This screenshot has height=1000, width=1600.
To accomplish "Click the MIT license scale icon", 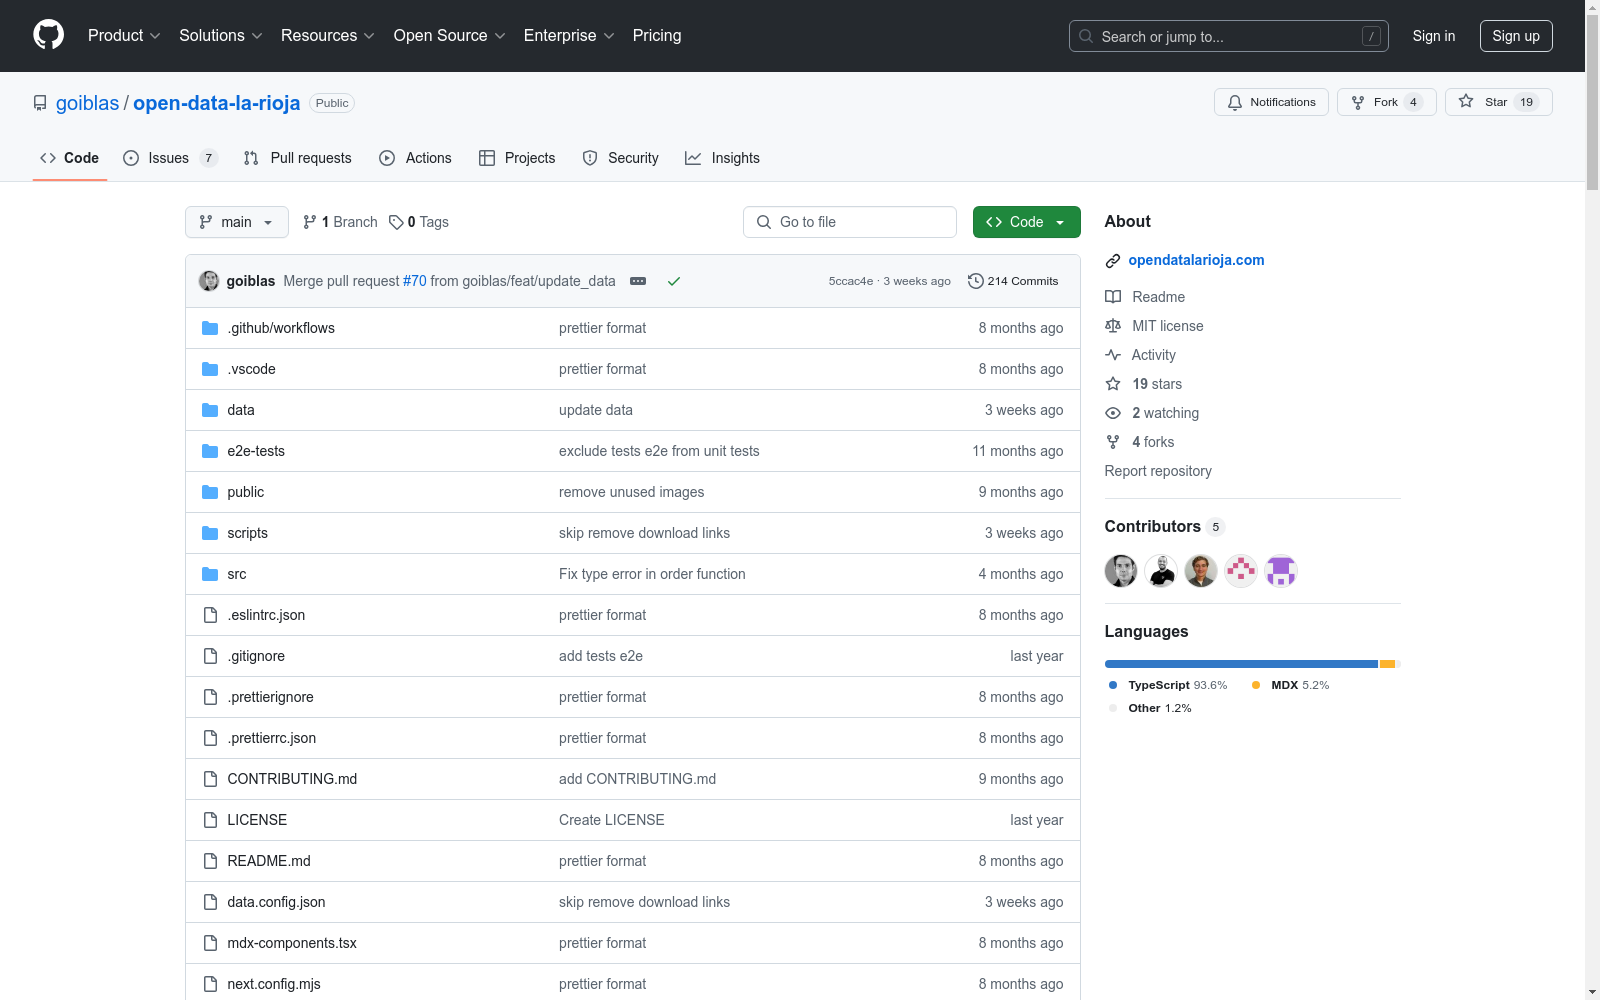I will pos(1113,326).
